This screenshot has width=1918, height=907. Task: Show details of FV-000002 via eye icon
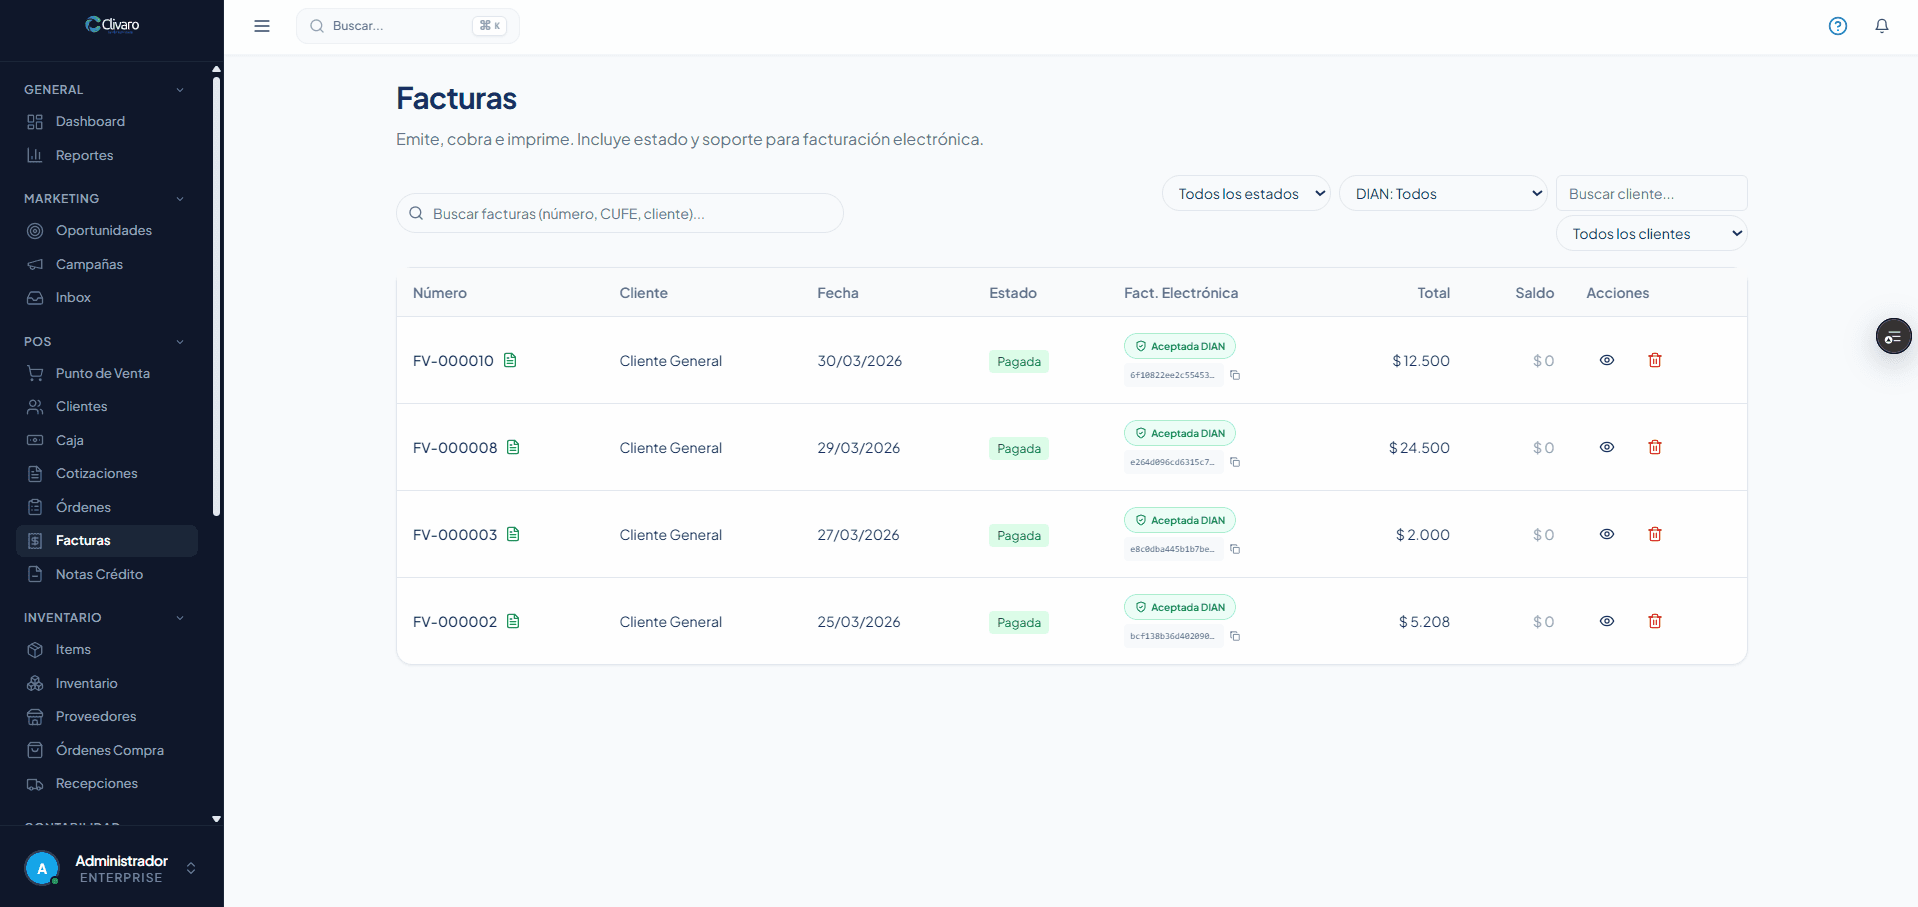point(1606,622)
